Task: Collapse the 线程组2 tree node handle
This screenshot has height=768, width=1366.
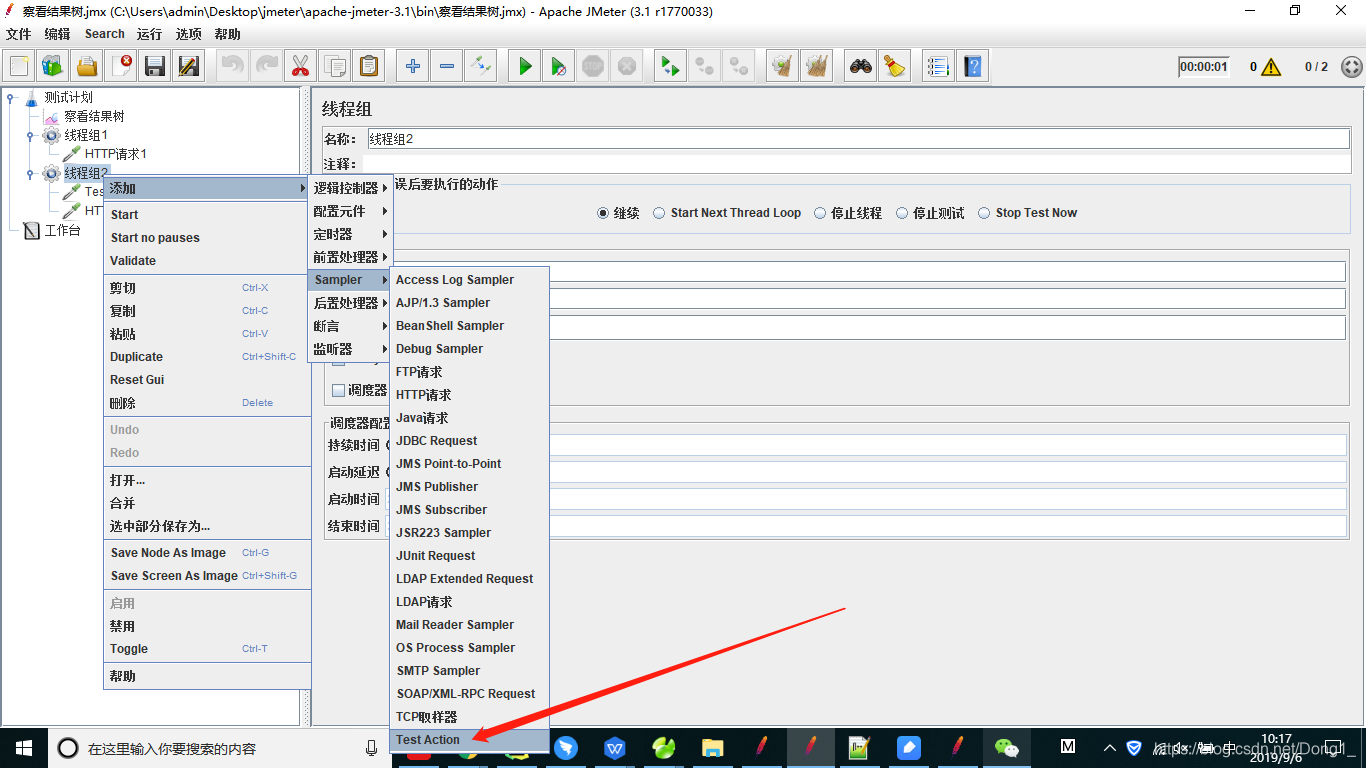Action: pos(31,174)
